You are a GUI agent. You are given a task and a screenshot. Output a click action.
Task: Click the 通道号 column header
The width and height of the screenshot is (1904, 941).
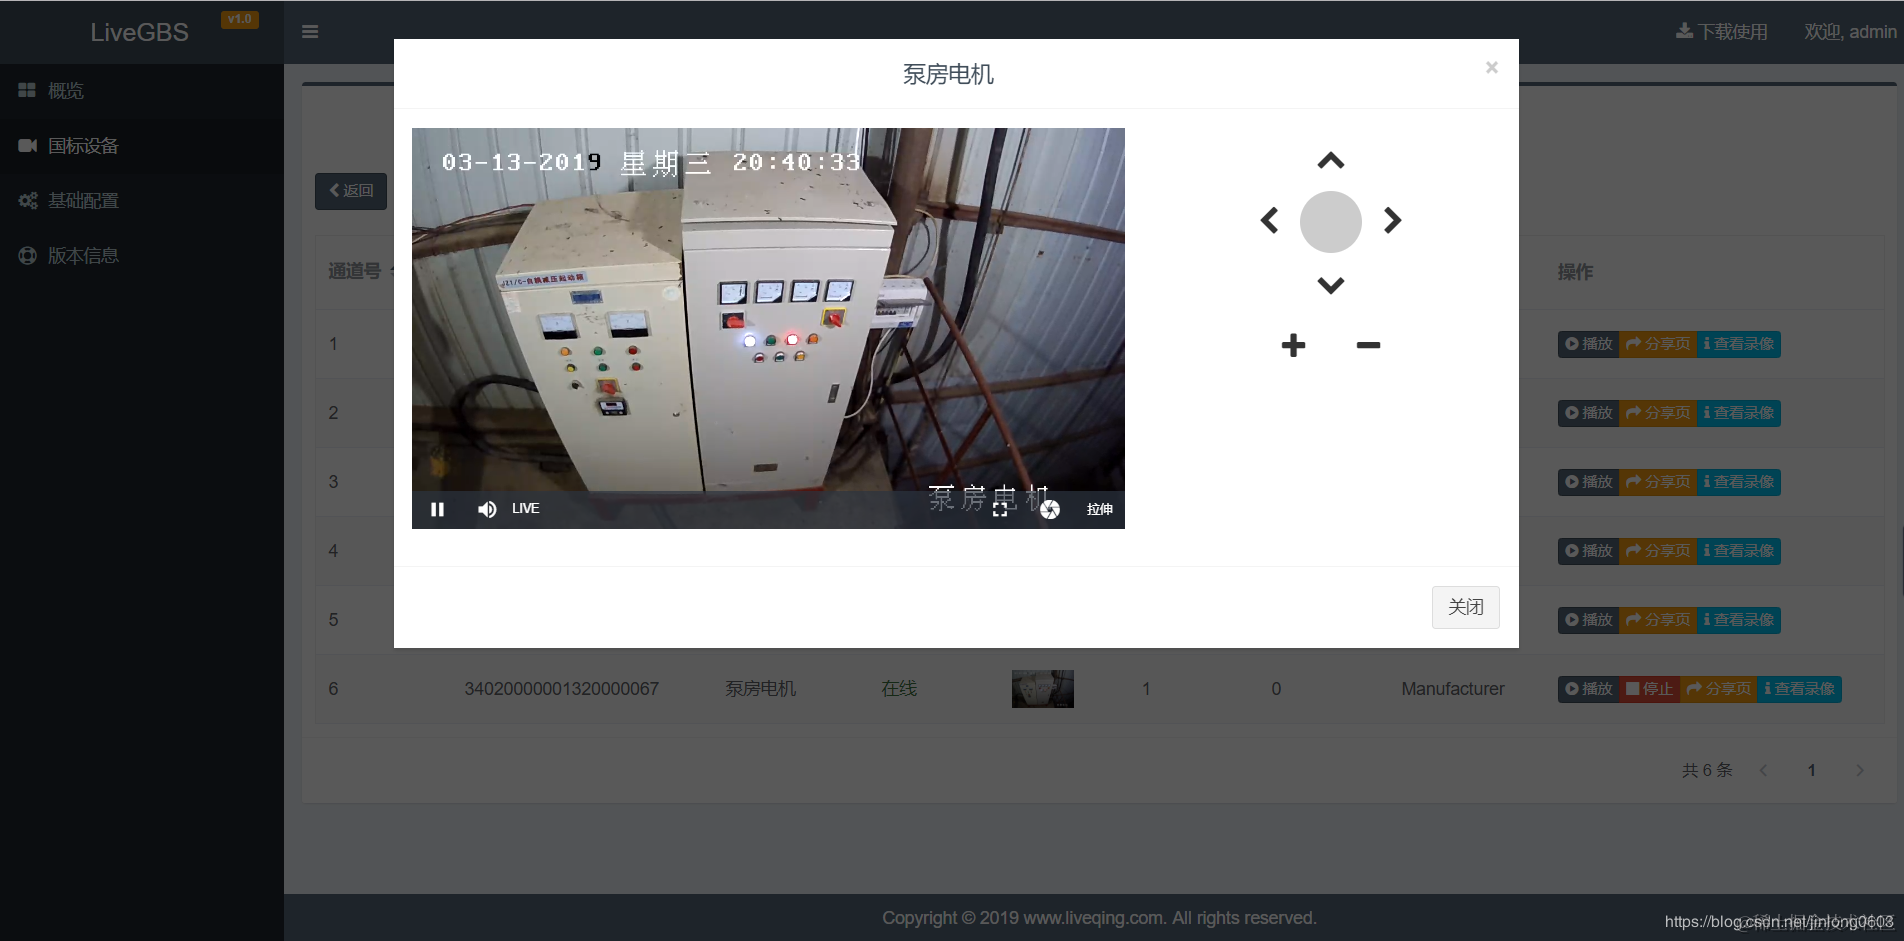coord(354,271)
